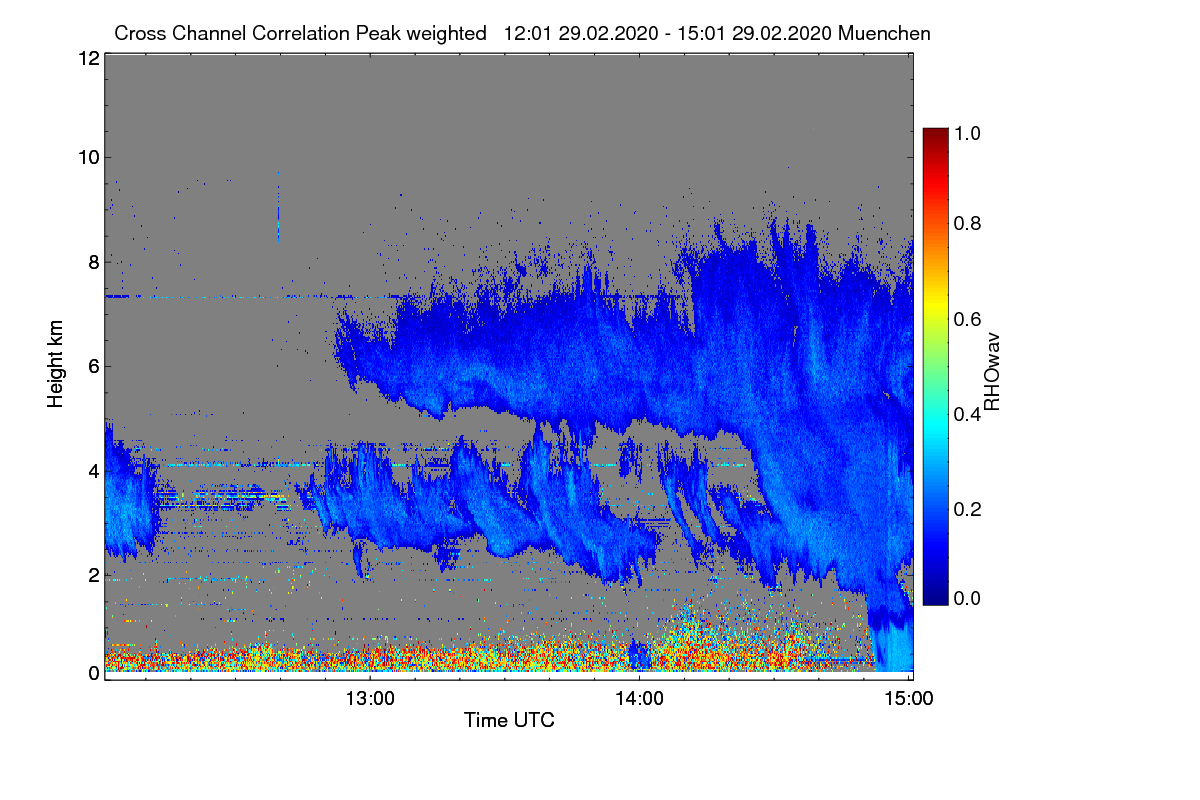Click the colorbar value label 1.0

967,132
